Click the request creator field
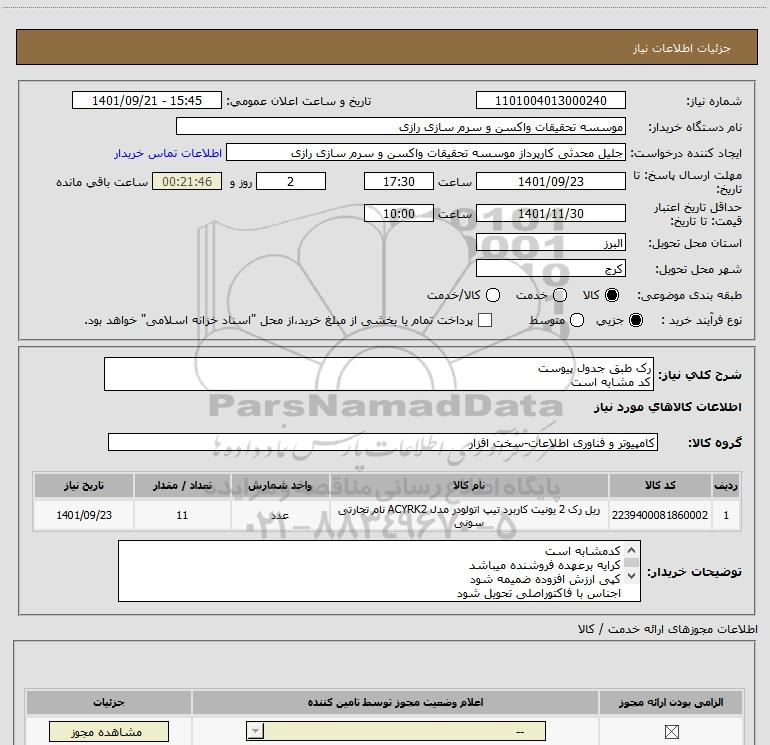 [426, 152]
